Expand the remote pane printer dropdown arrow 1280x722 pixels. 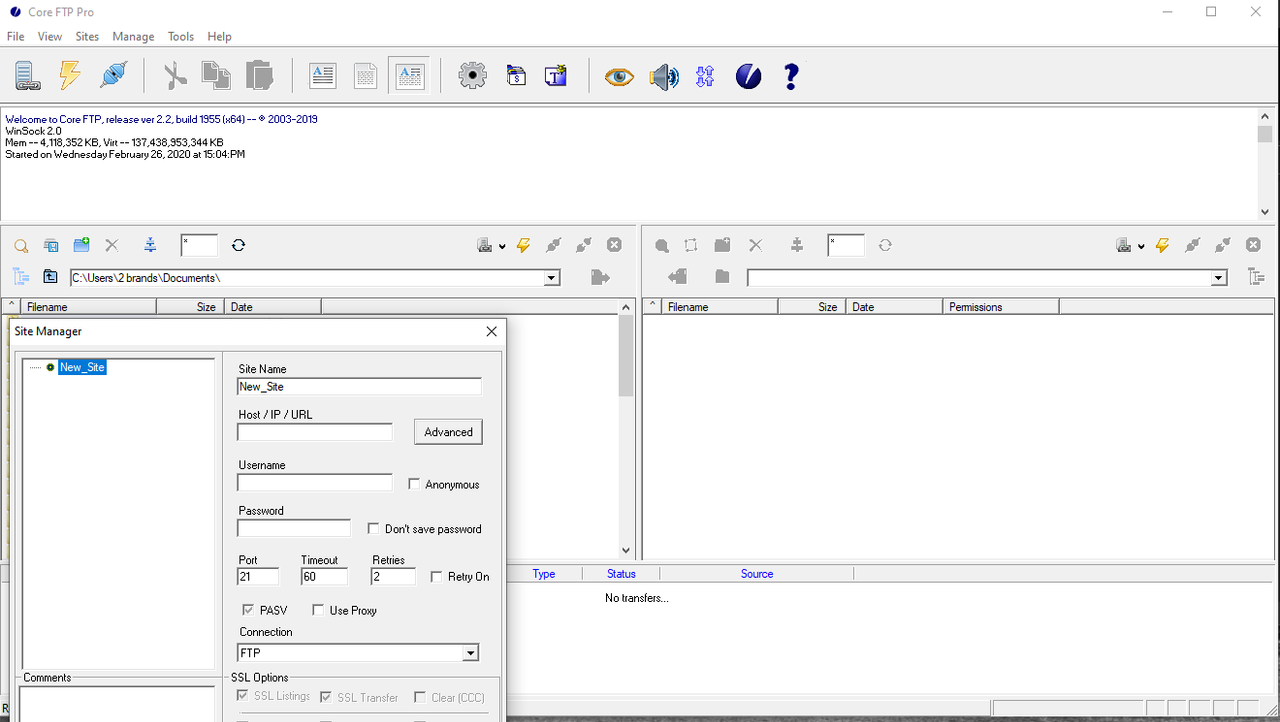pos(1141,246)
